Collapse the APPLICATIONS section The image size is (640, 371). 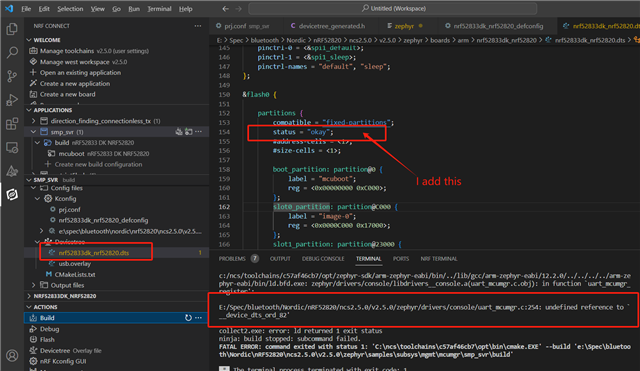click(x=29, y=110)
